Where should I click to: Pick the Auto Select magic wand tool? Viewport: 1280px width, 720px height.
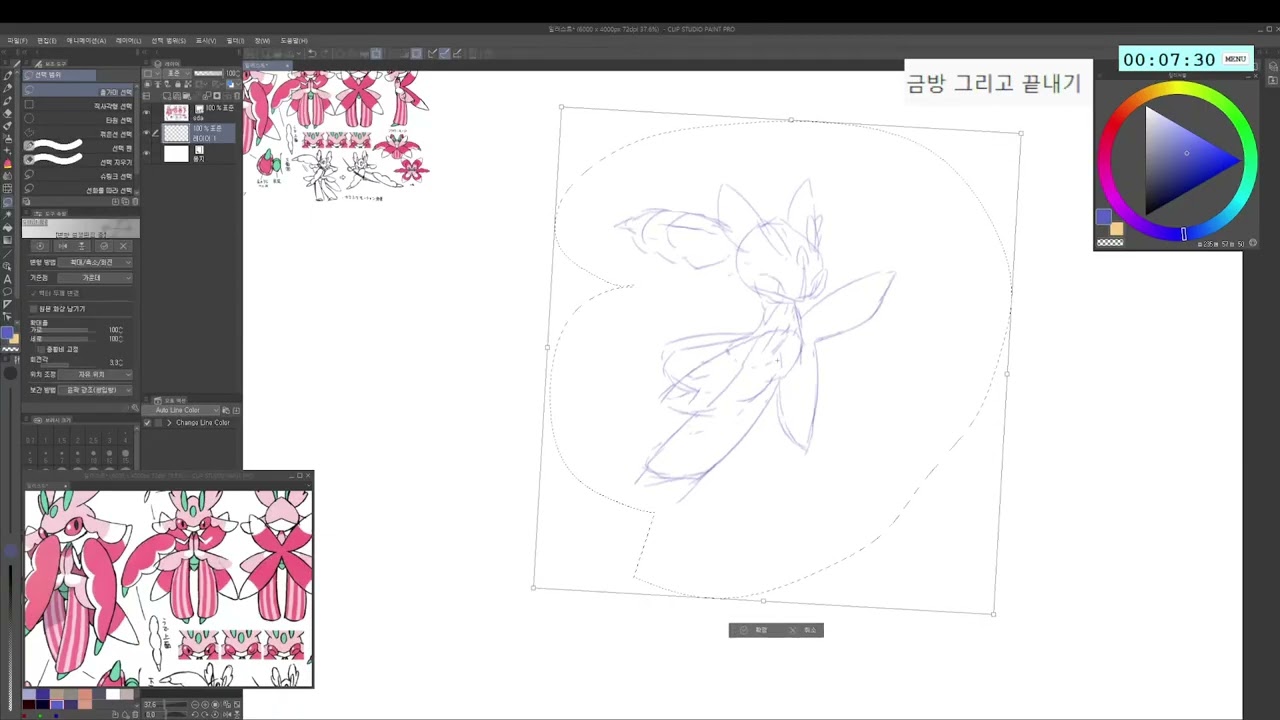[8, 214]
